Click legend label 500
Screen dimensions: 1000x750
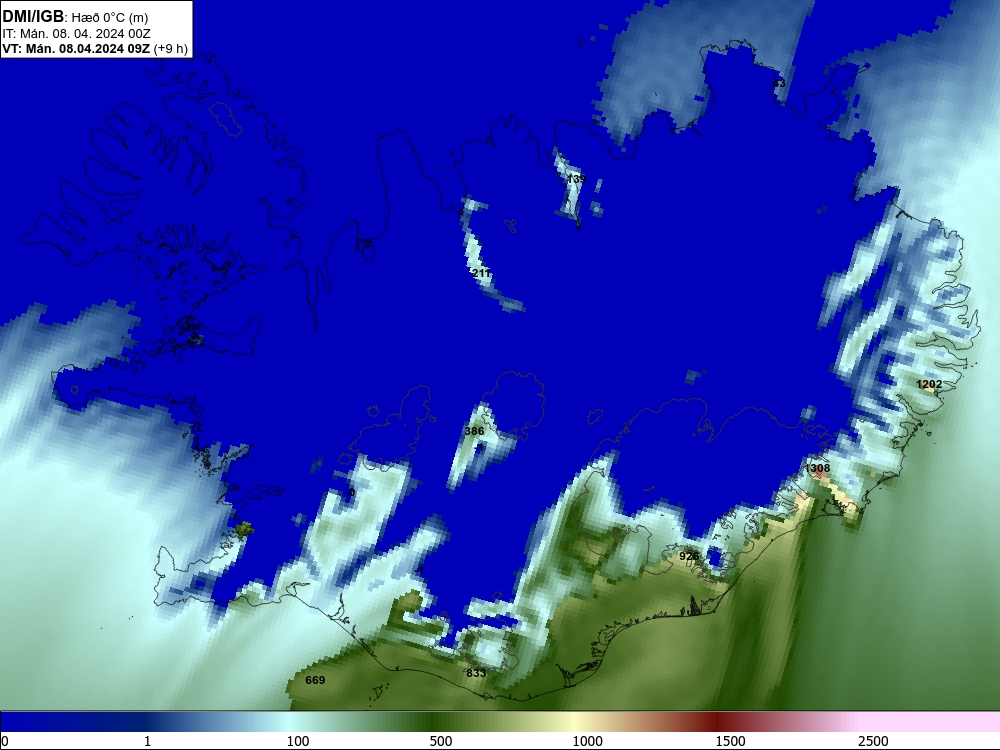(441, 741)
